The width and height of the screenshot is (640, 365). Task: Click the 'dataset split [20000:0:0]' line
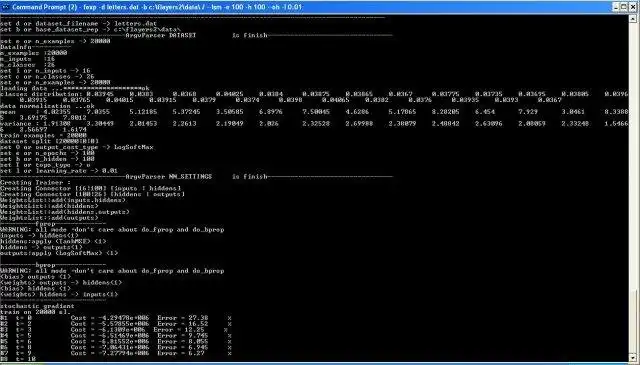coord(49,141)
